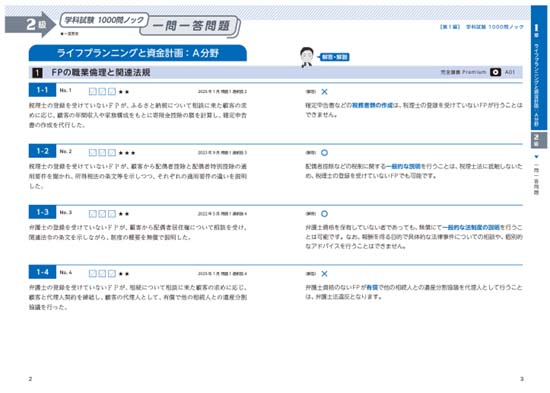Click the 学科試験 1000問ノック title label
Image resolution: width=550 pixels, height=393 pixels.
[x=104, y=20]
